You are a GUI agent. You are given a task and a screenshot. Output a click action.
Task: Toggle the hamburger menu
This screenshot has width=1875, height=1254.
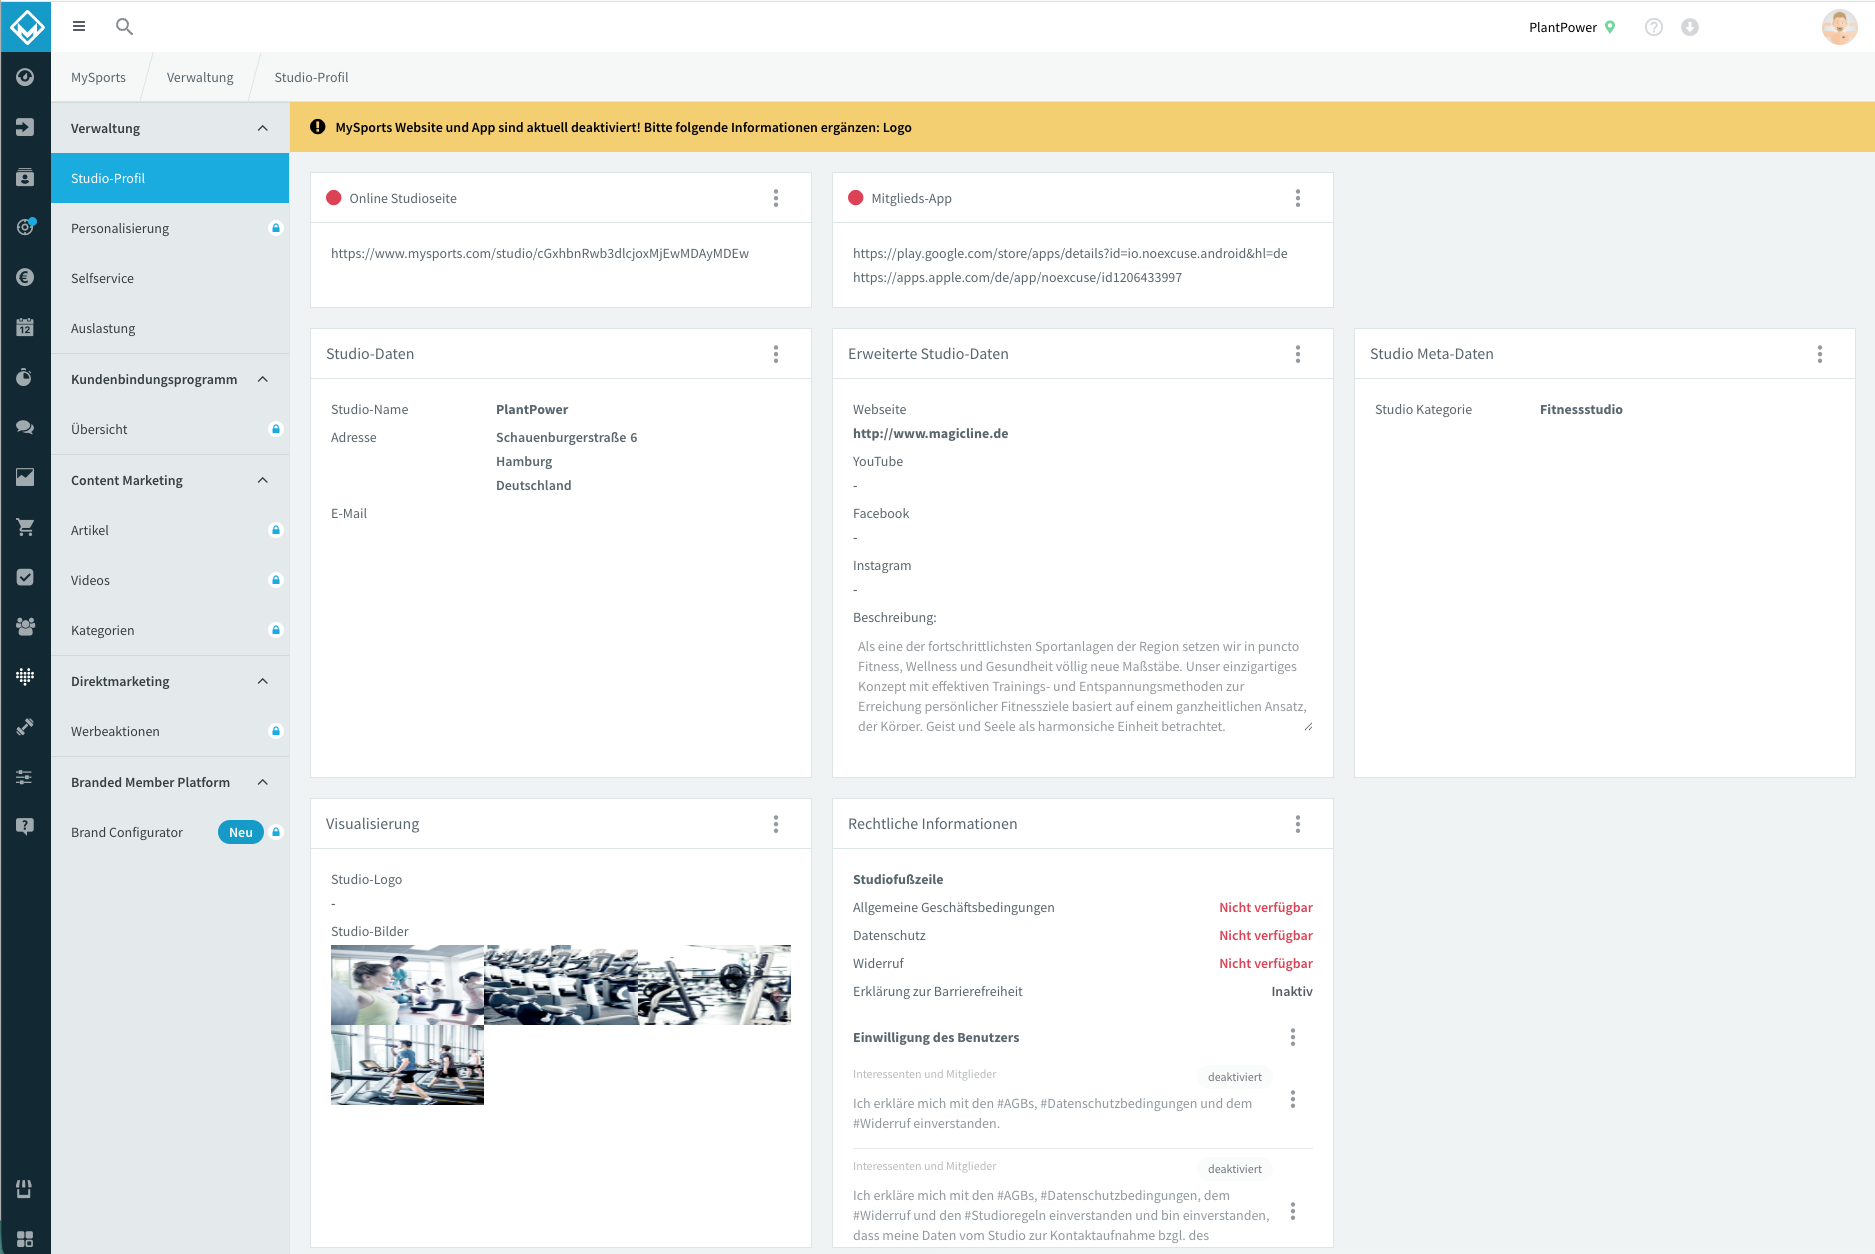pyautogui.click(x=79, y=27)
